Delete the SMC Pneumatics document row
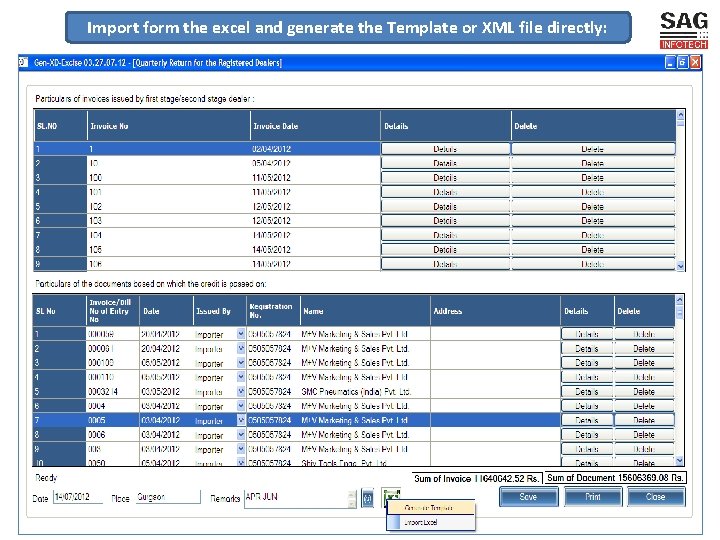Viewport: 720px width, 540px height. 644,392
